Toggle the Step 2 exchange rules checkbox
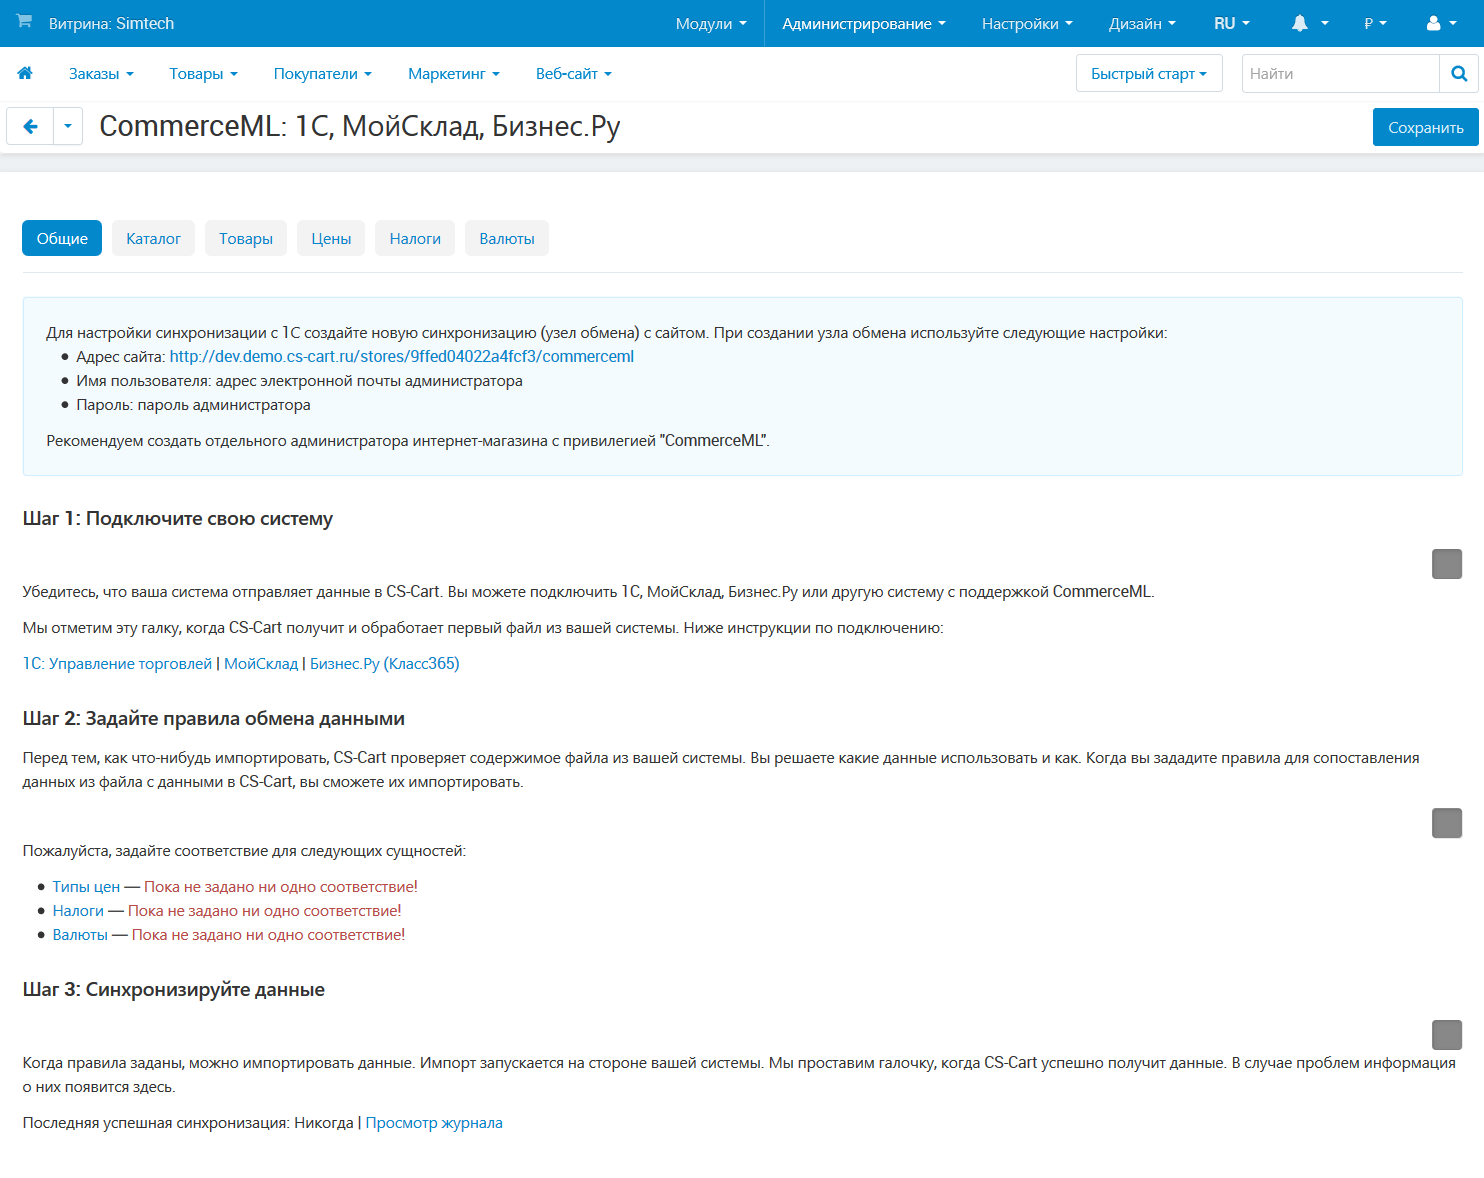This screenshot has height=1178, width=1484. coord(1447,823)
